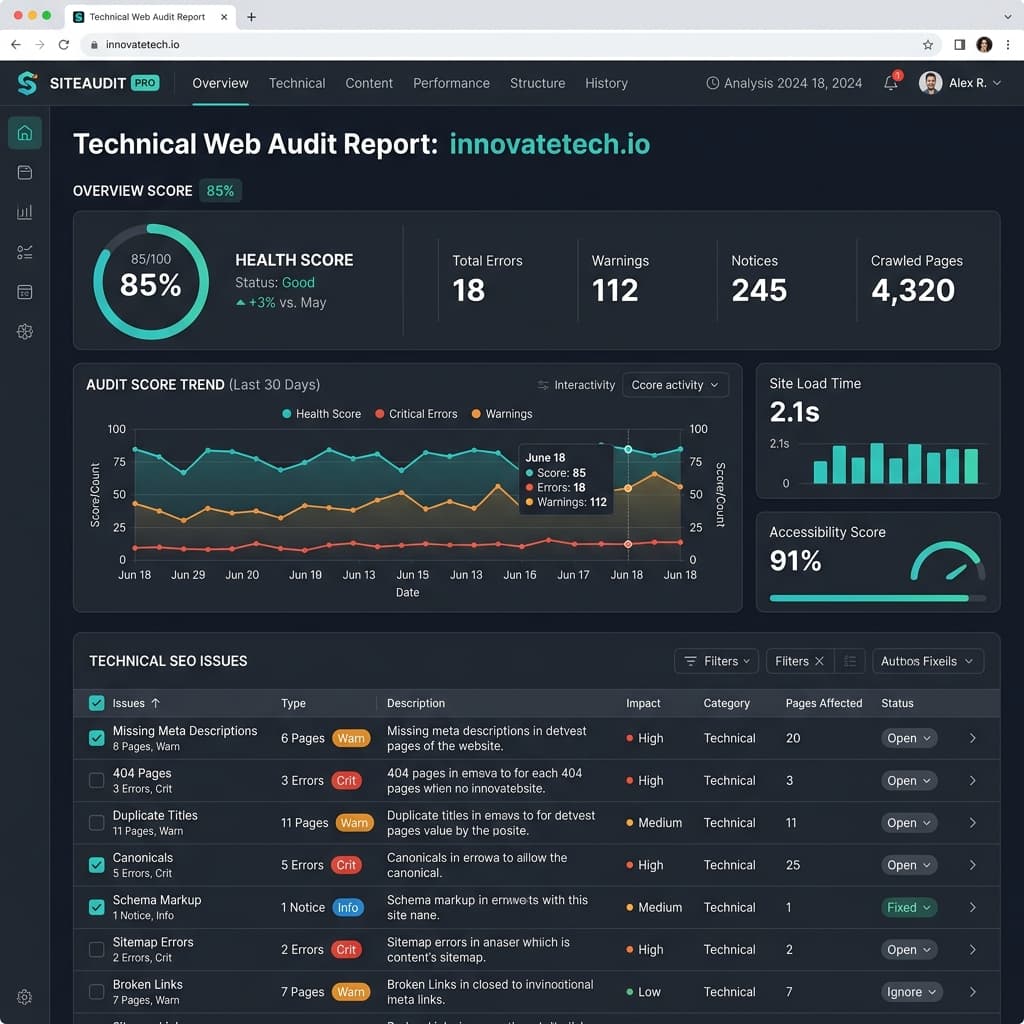
Task: Open the sidebar checklist icon
Action: (25, 252)
